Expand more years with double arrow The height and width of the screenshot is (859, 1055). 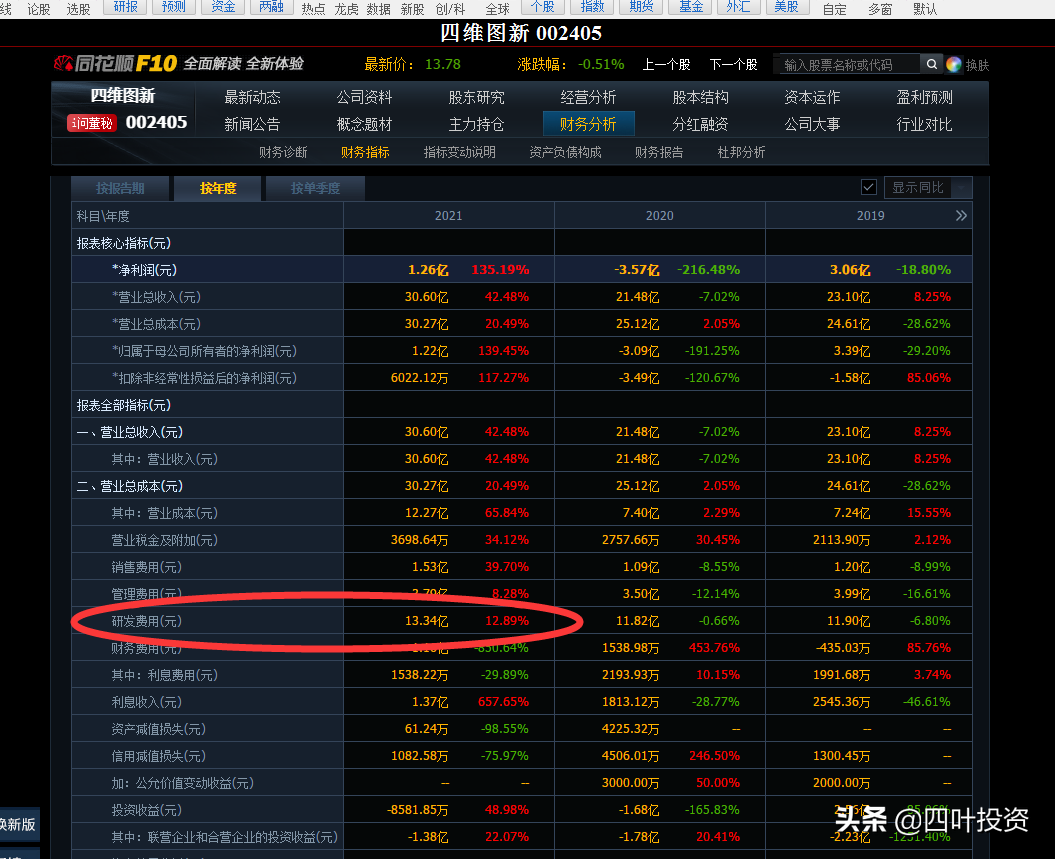pos(961,215)
